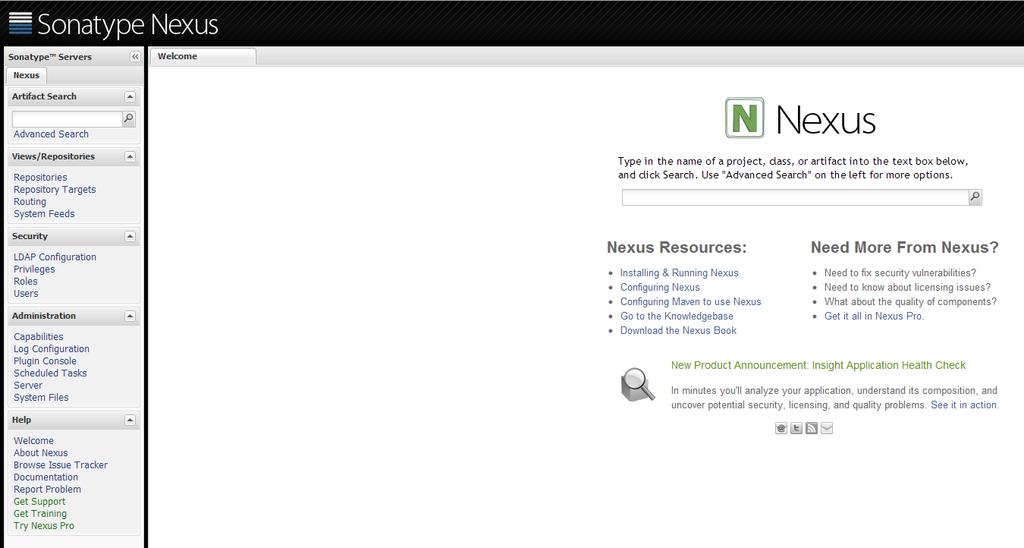Screen dimensions: 1024x548
Task: Open Server settings link
Action: (28, 385)
